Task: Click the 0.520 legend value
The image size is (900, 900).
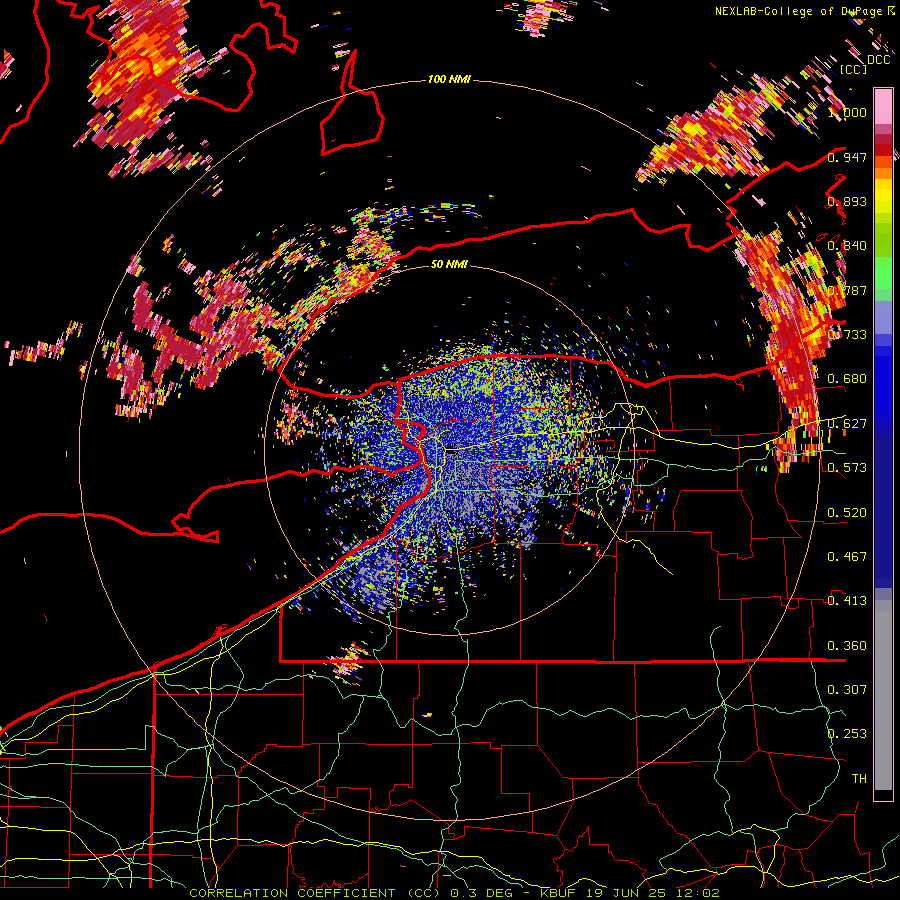Action: [x=847, y=513]
